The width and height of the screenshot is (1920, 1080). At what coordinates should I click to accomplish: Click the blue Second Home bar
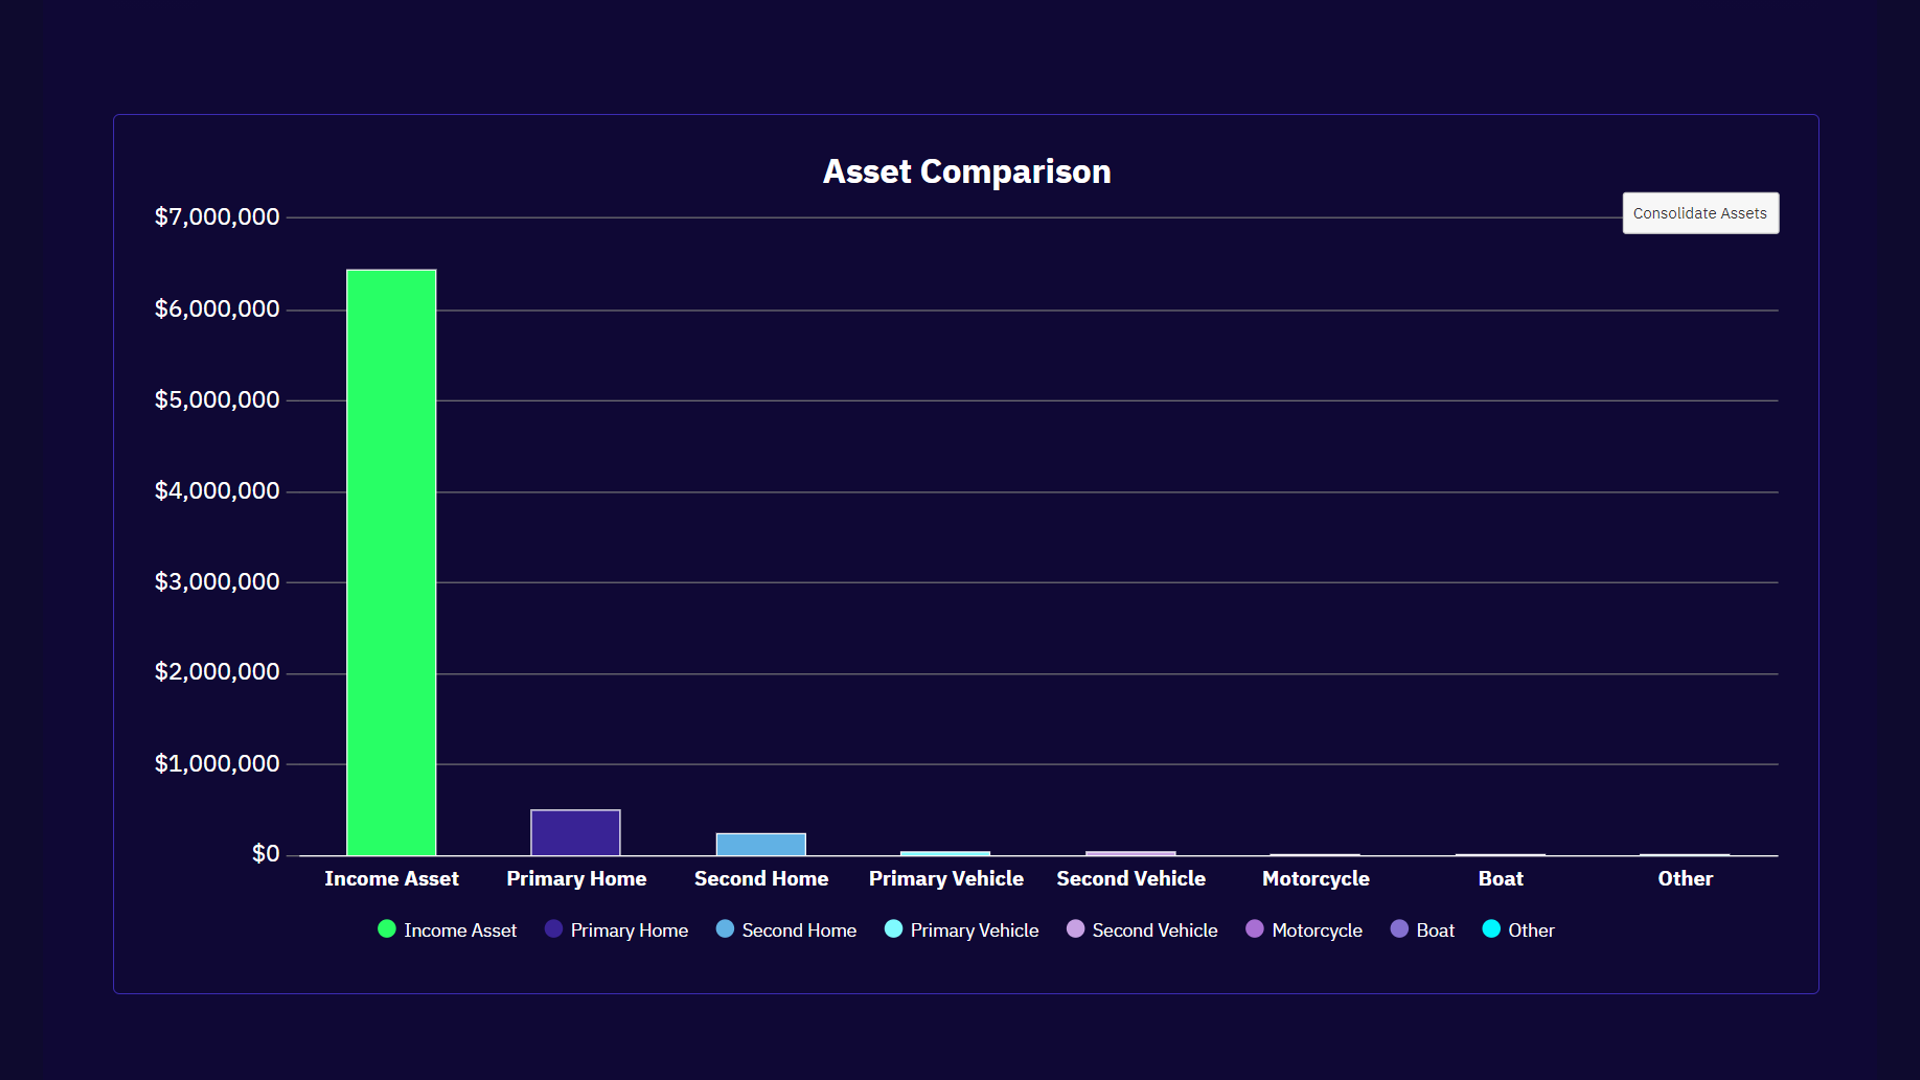click(761, 845)
